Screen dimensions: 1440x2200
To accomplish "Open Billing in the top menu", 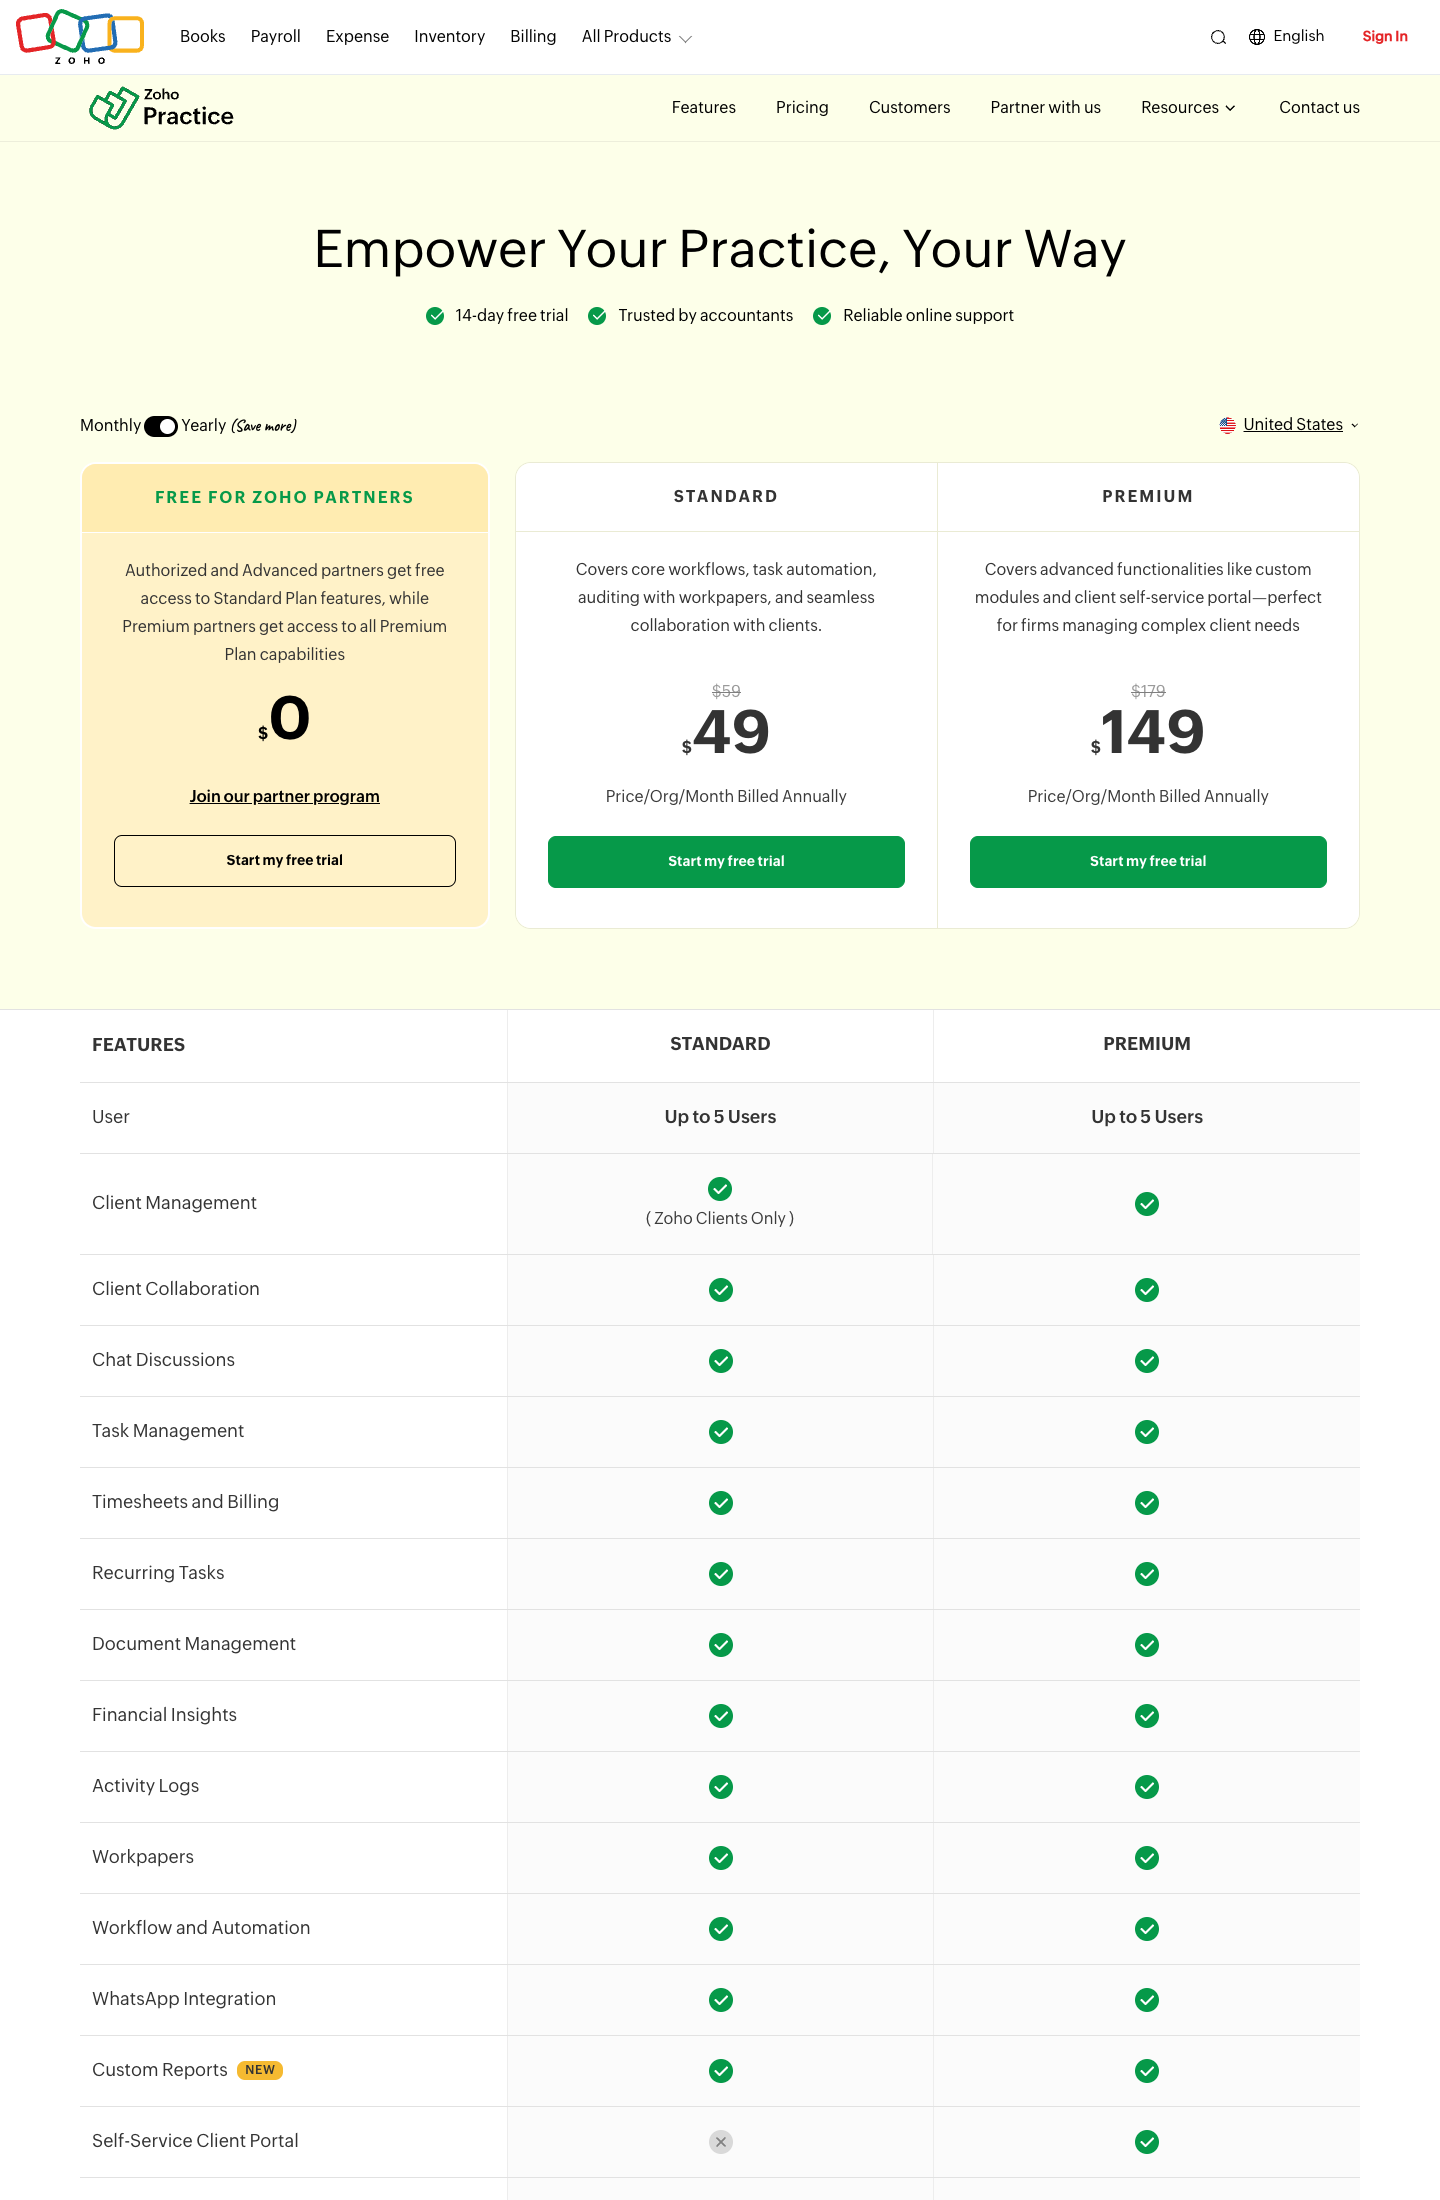I will 533,37.
